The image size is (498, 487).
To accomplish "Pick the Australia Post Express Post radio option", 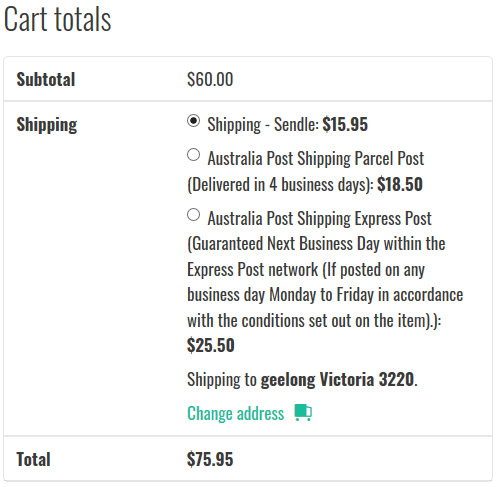I will pos(193,215).
